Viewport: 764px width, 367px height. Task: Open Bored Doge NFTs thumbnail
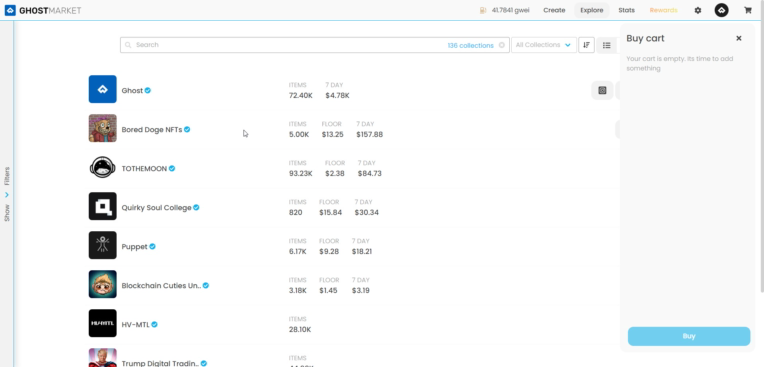102,128
